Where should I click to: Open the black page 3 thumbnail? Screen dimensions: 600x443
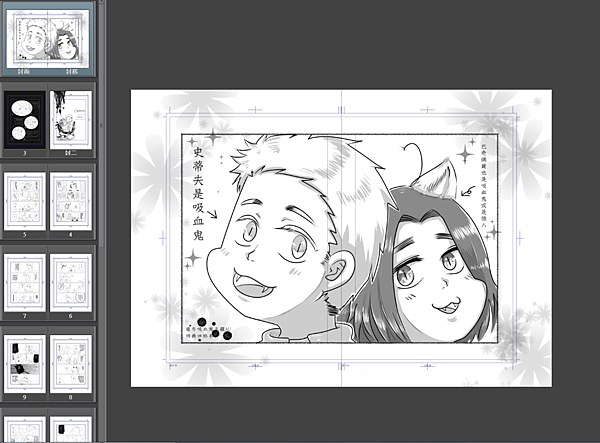pos(24,120)
